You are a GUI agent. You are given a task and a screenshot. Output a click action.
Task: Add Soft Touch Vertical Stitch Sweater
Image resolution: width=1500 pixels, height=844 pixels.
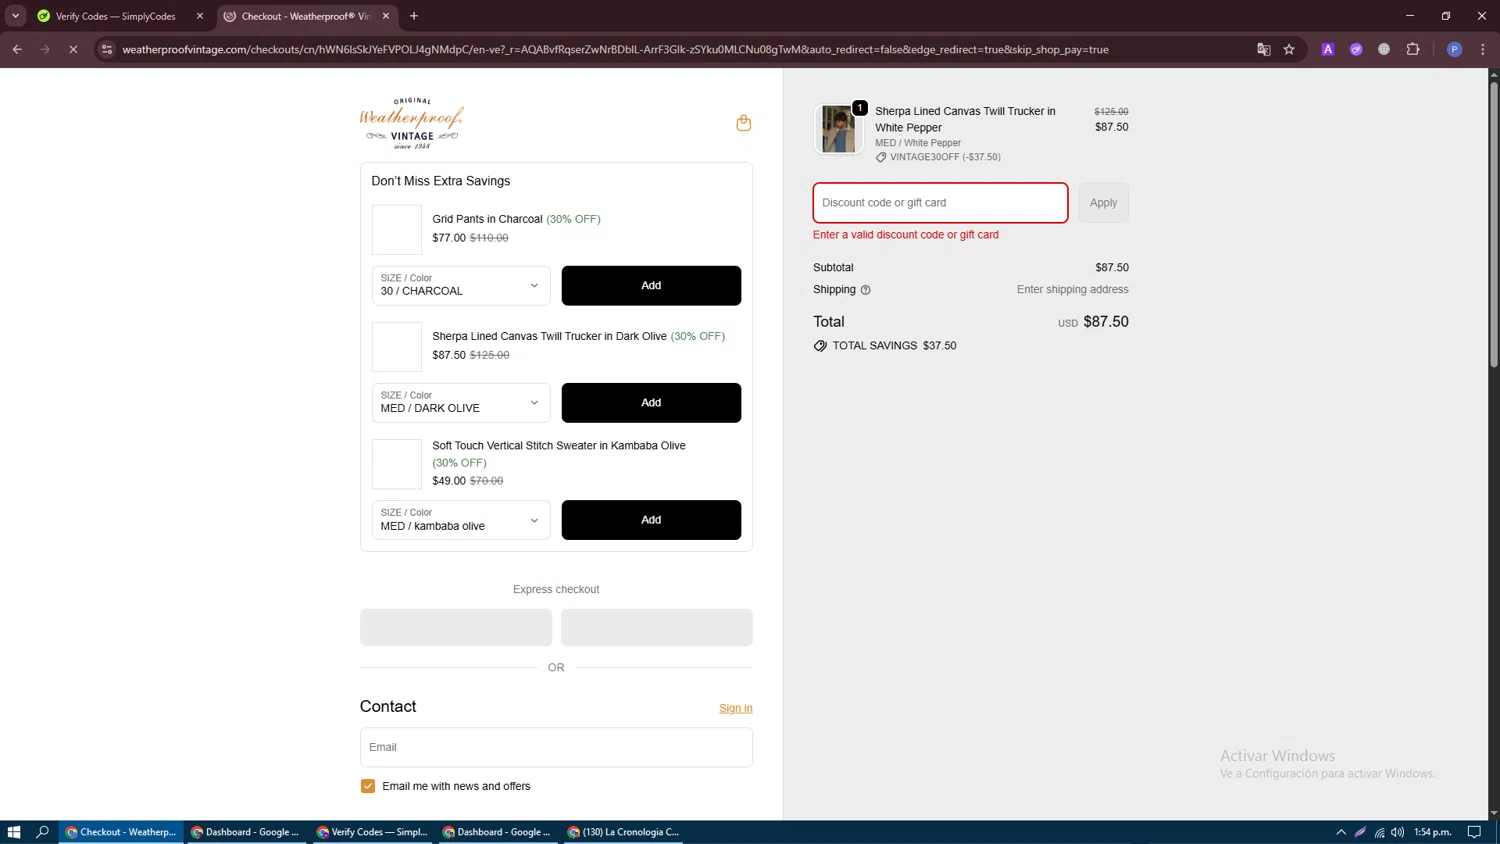tap(651, 520)
